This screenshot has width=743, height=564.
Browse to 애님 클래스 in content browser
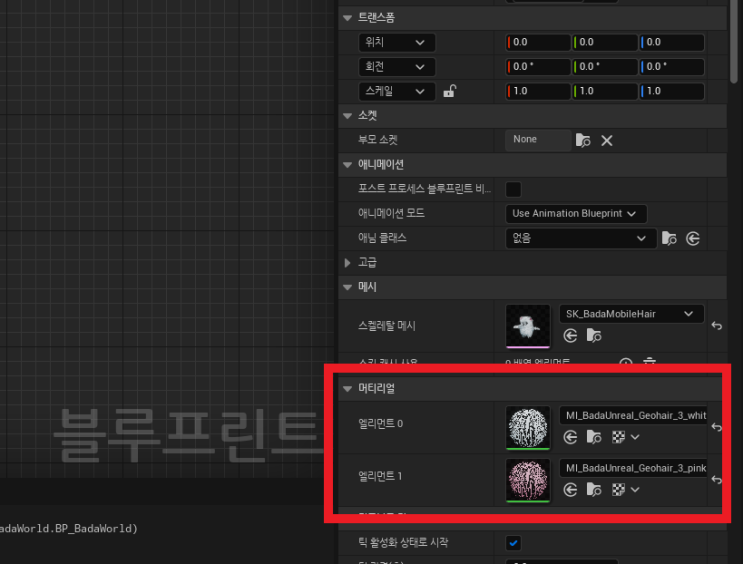tap(669, 238)
